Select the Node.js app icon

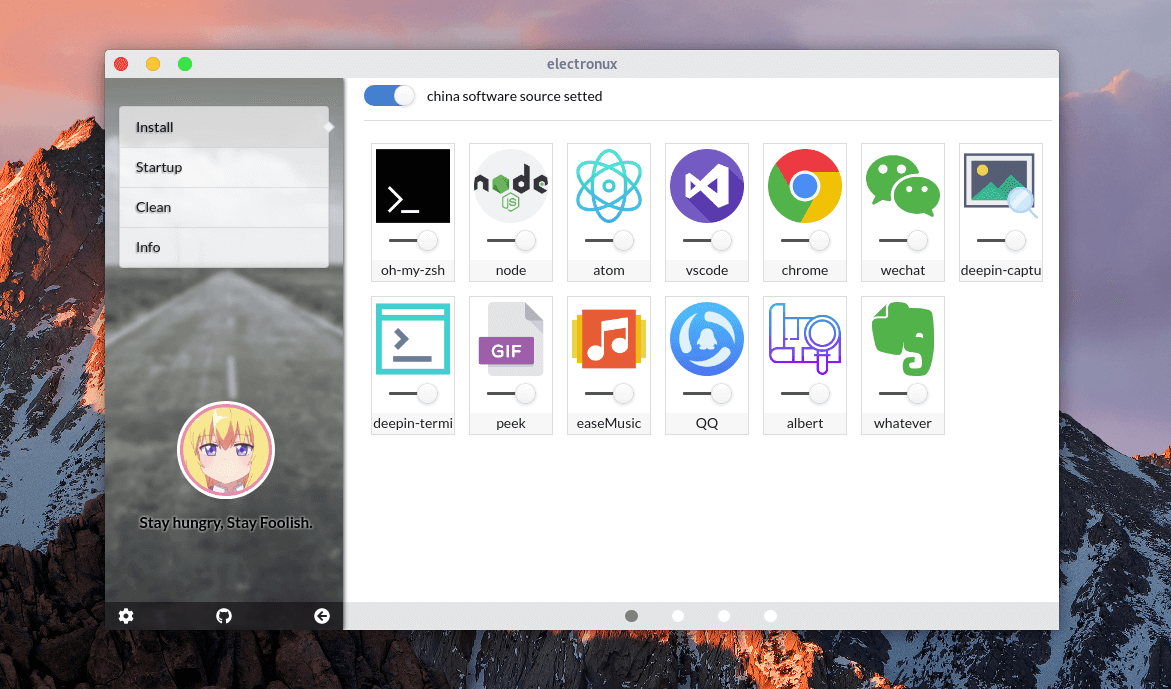(x=510, y=186)
